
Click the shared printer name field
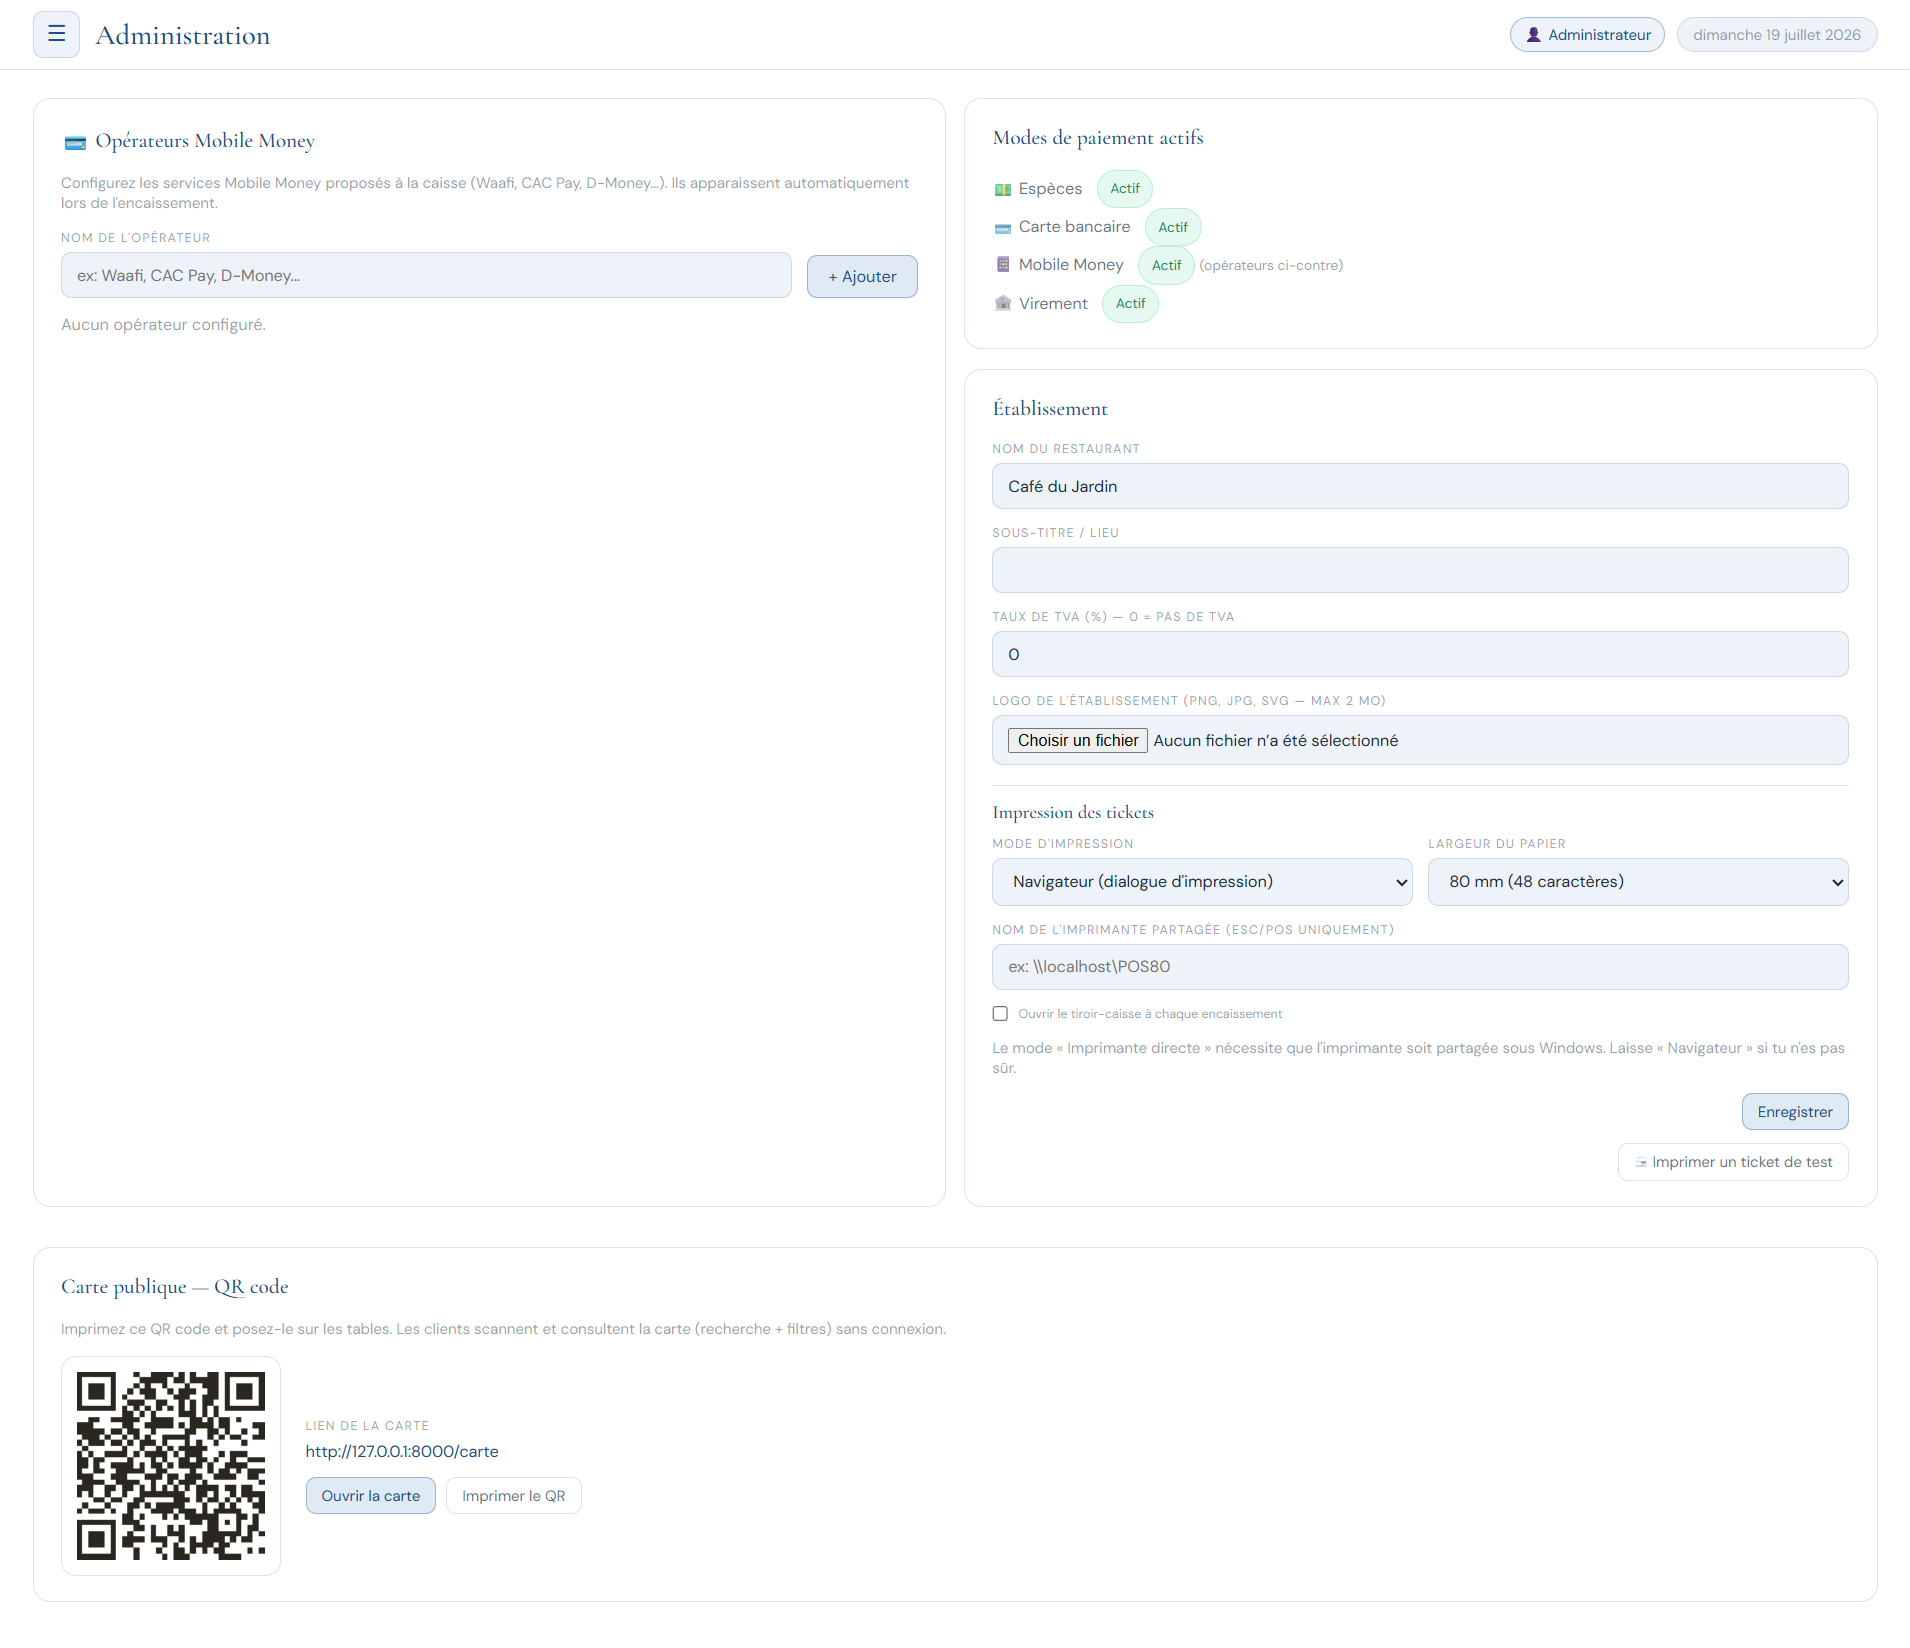pyautogui.click(x=1420, y=967)
